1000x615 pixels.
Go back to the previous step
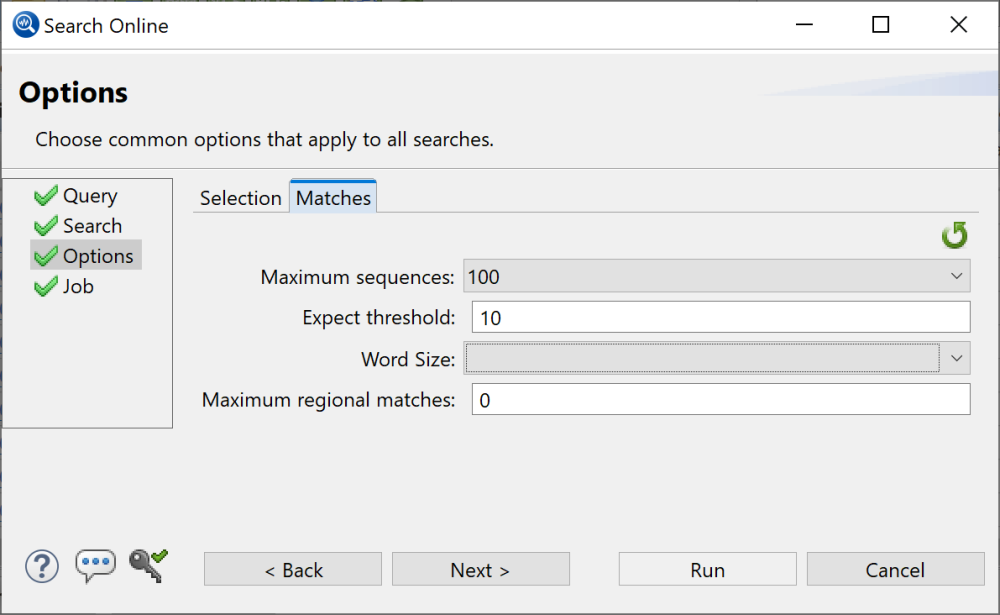click(x=292, y=569)
